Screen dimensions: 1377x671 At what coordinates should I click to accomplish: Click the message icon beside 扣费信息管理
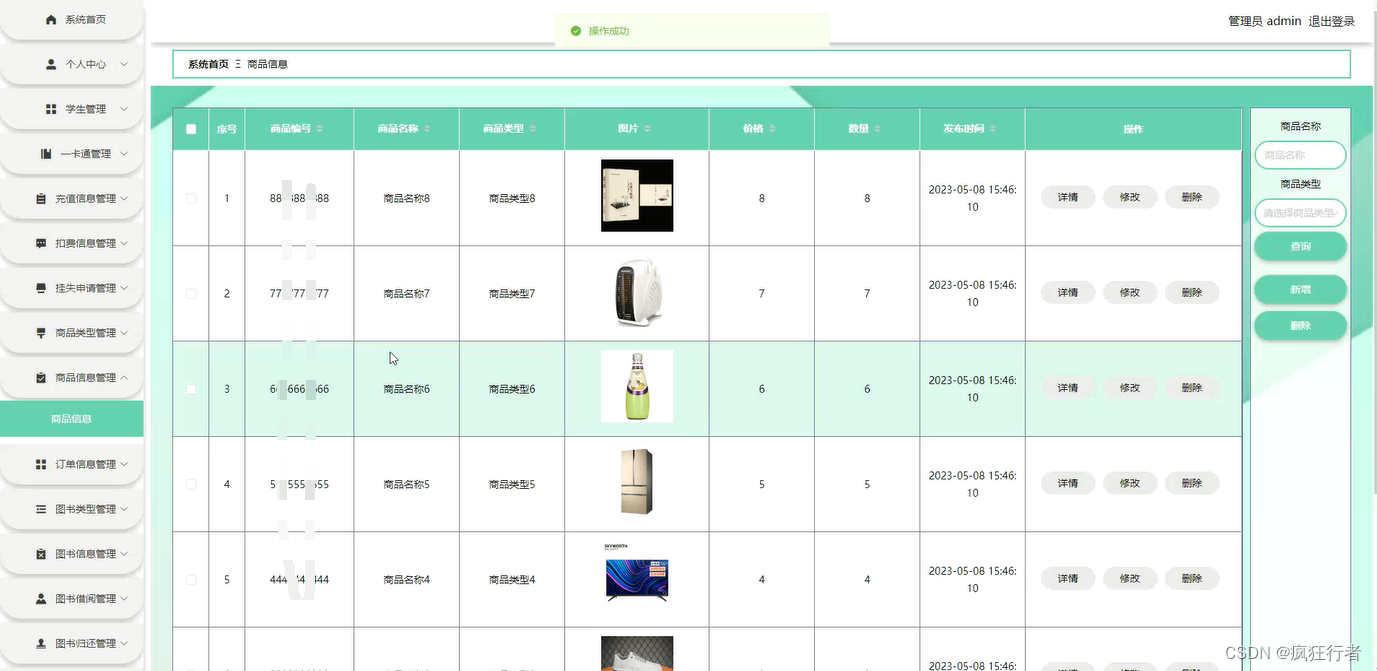click(x=41, y=244)
